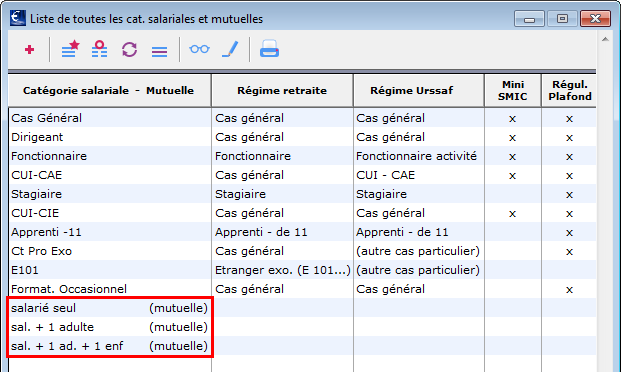621x372 pixels.
Task: Select the Apprenti -11 row
Action: pos(302,232)
